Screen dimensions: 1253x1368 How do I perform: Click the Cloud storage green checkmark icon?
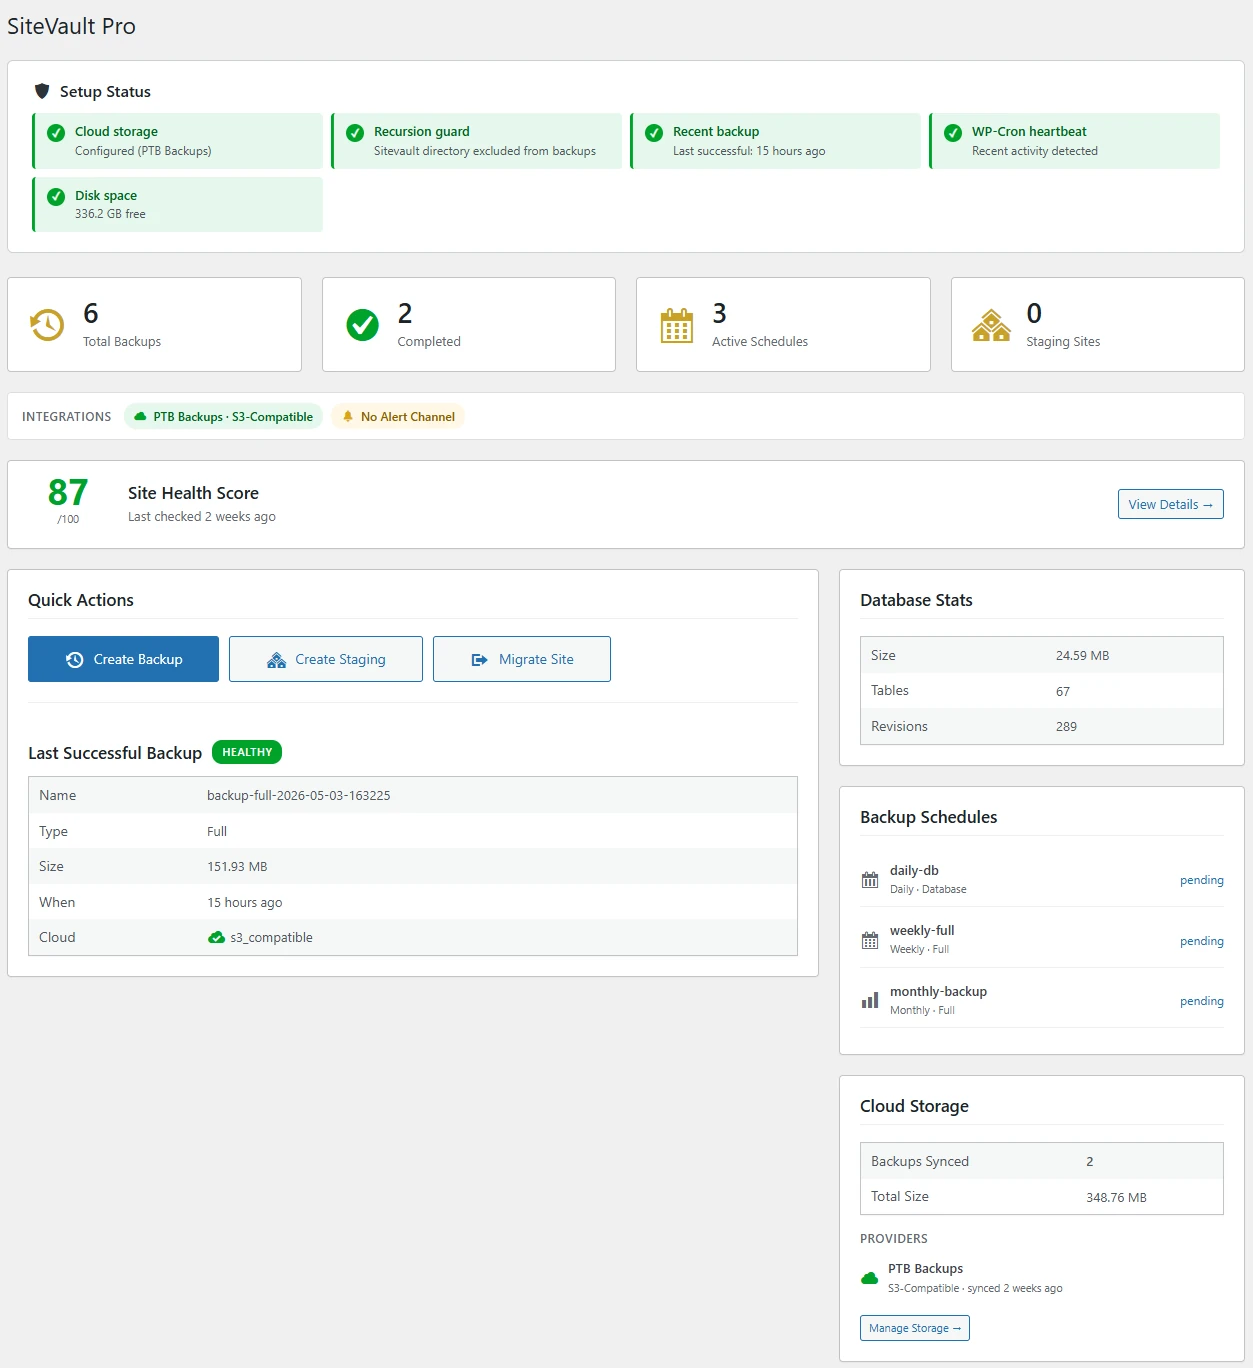(x=56, y=132)
